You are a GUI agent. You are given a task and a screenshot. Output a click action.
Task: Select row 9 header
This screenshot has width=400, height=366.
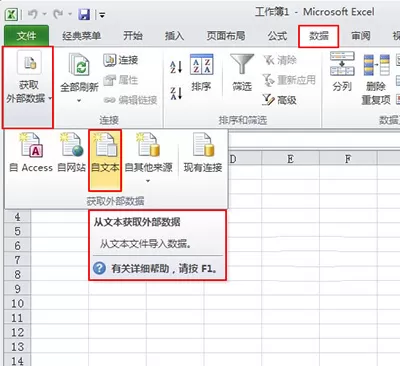[17, 289]
